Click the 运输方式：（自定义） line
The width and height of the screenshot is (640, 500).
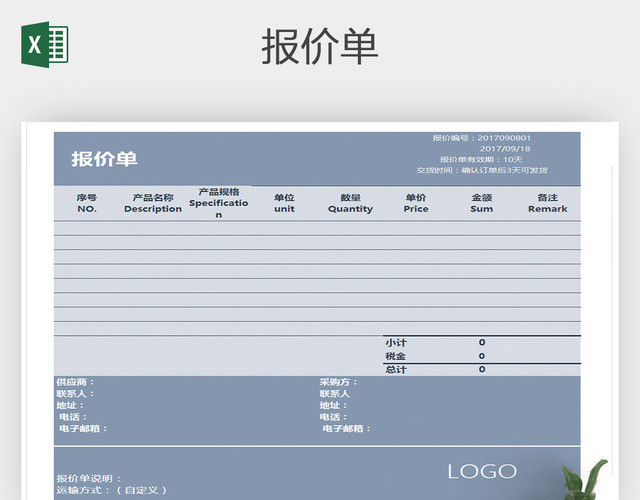pyautogui.click(x=112, y=490)
